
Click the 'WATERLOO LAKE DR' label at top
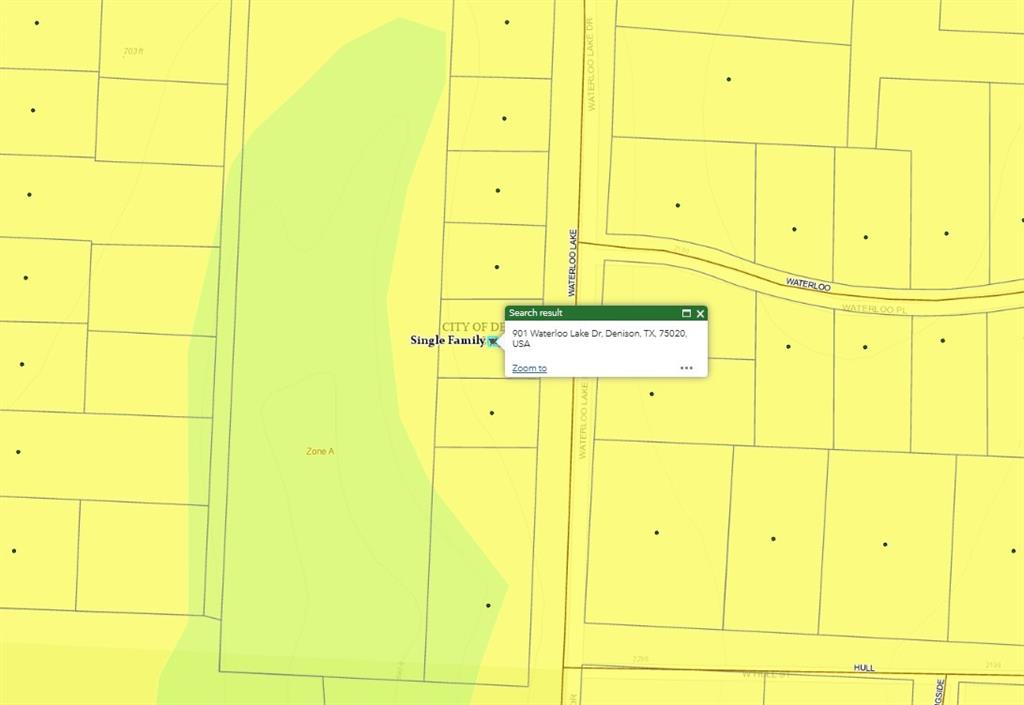click(591, 62)
